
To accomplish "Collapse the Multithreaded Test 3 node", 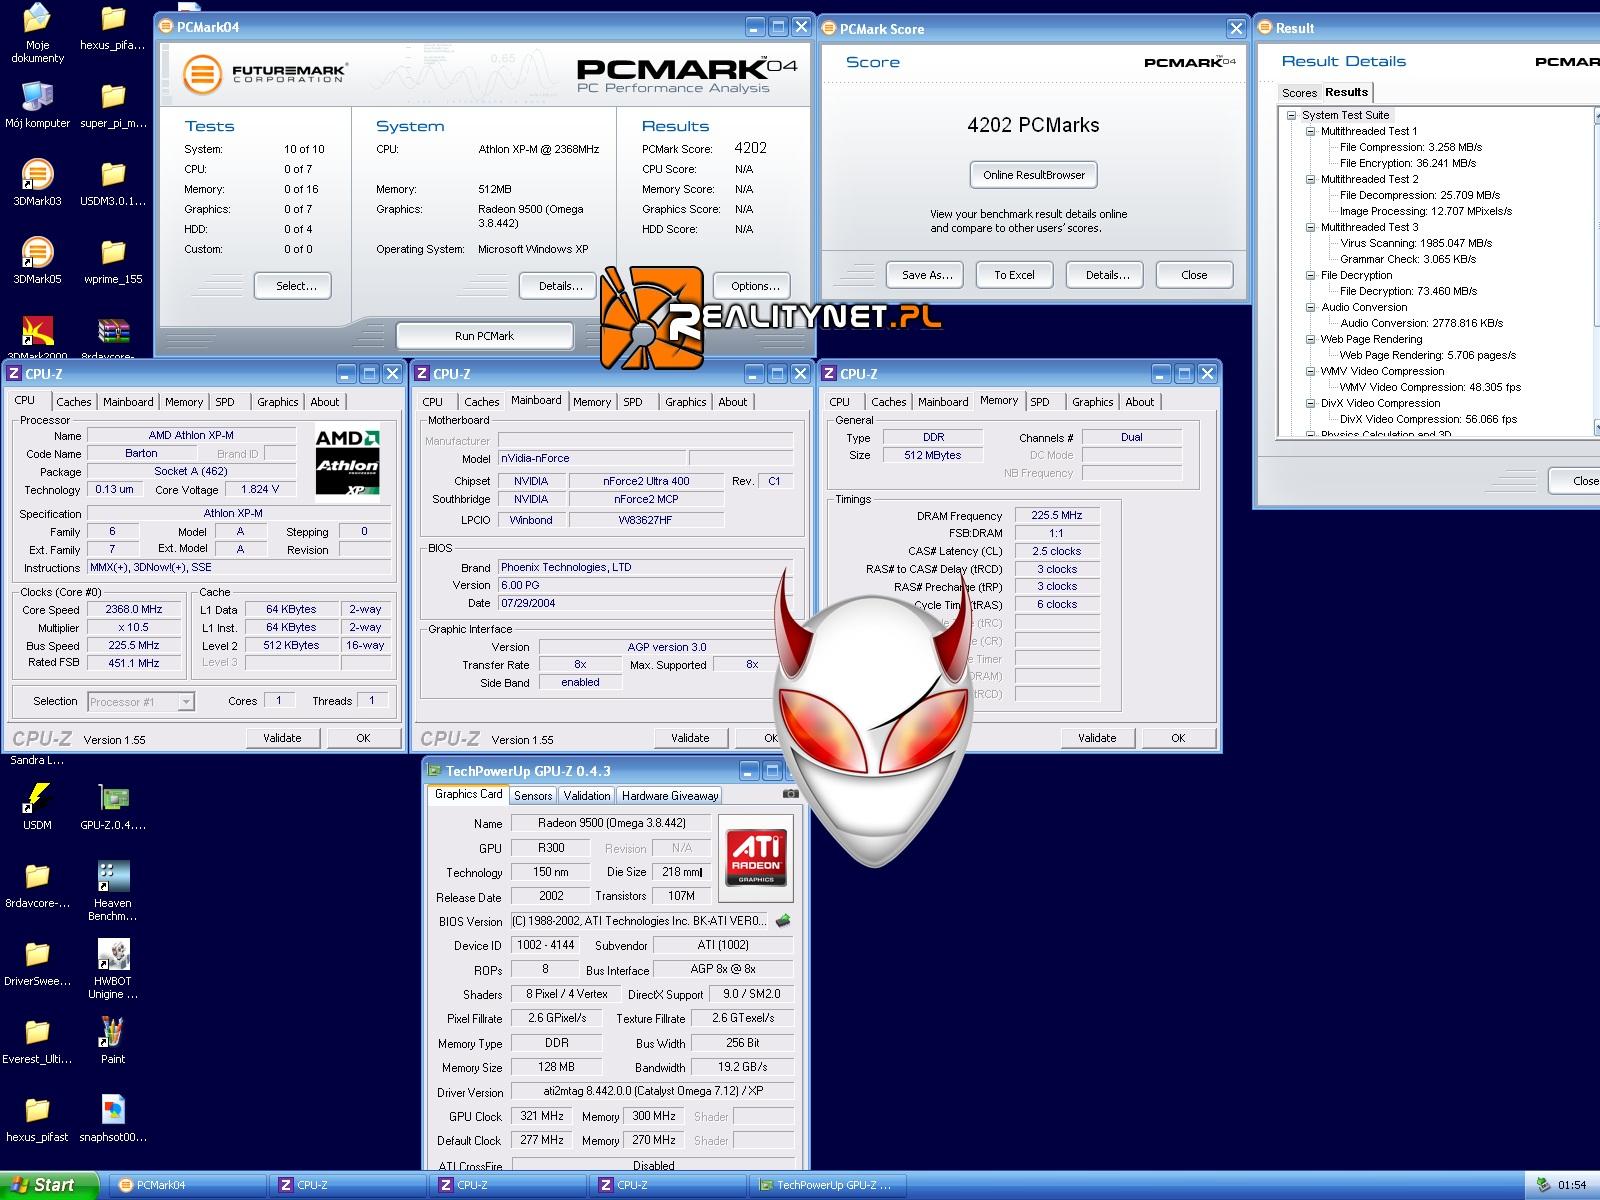I will pos(1310,227).
